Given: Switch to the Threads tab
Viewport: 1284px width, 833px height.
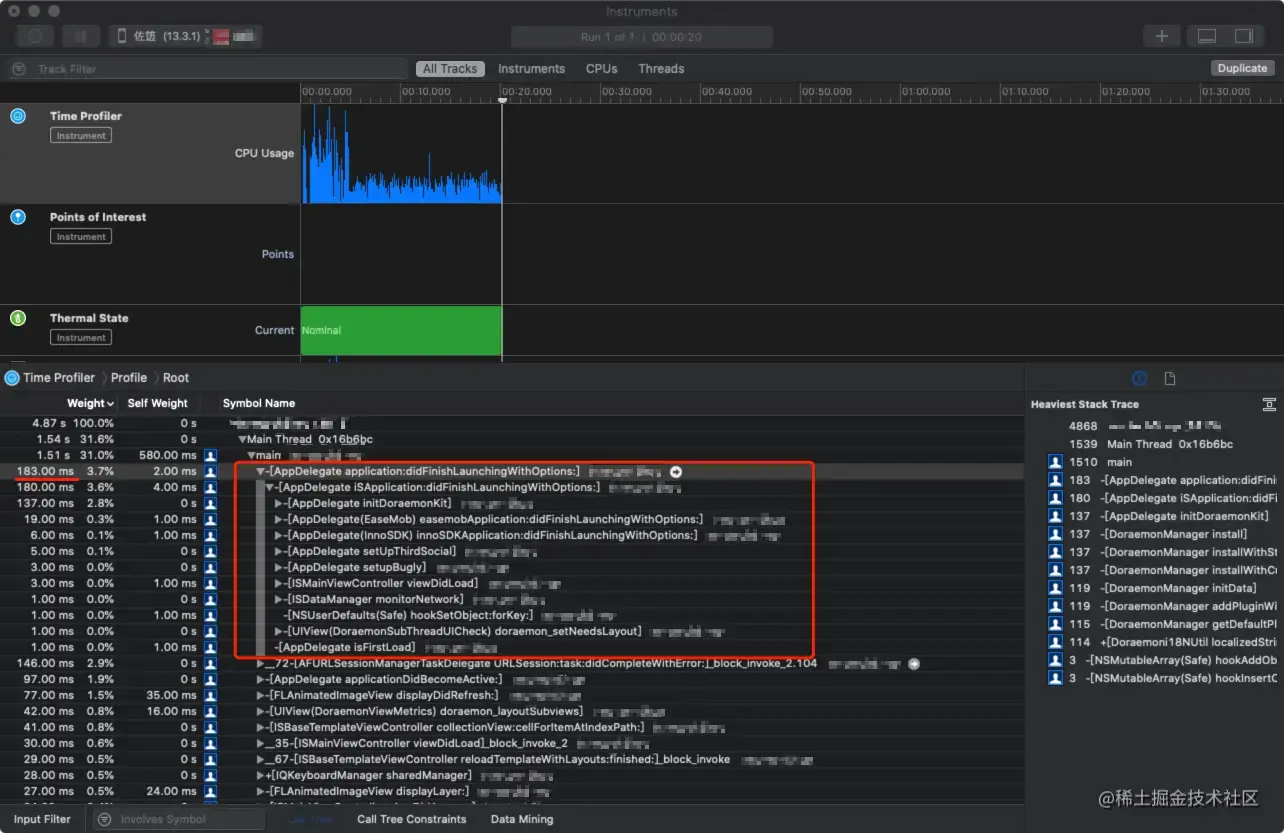Looking at the screenshot, I should tap(661, 69).
